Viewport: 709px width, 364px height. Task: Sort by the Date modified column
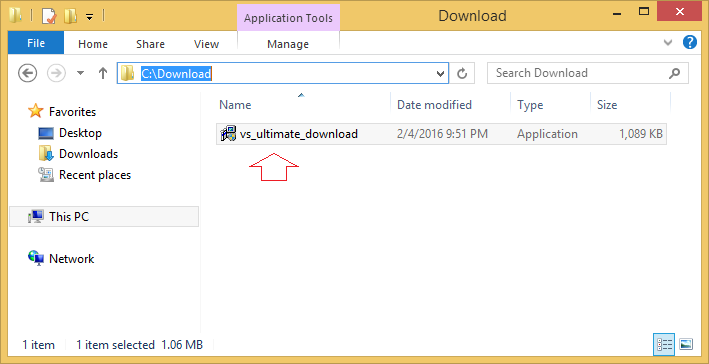(434, 105)
